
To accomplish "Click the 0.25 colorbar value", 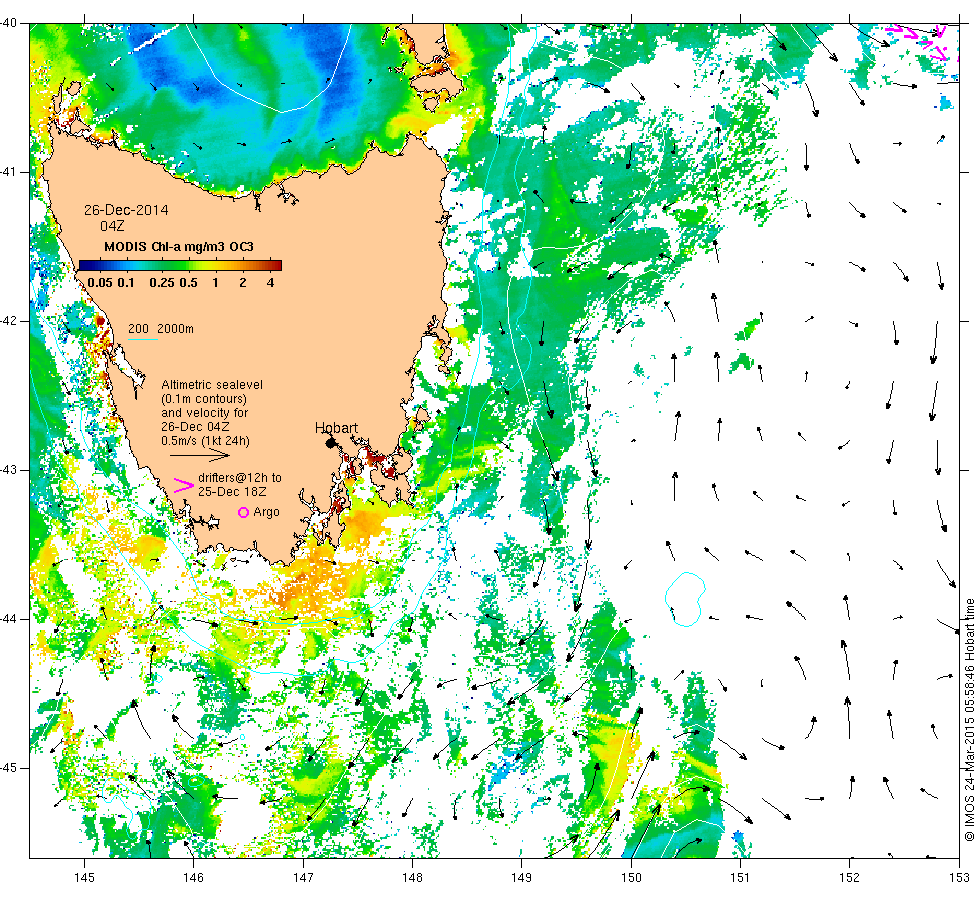I will tap(162, 282).
